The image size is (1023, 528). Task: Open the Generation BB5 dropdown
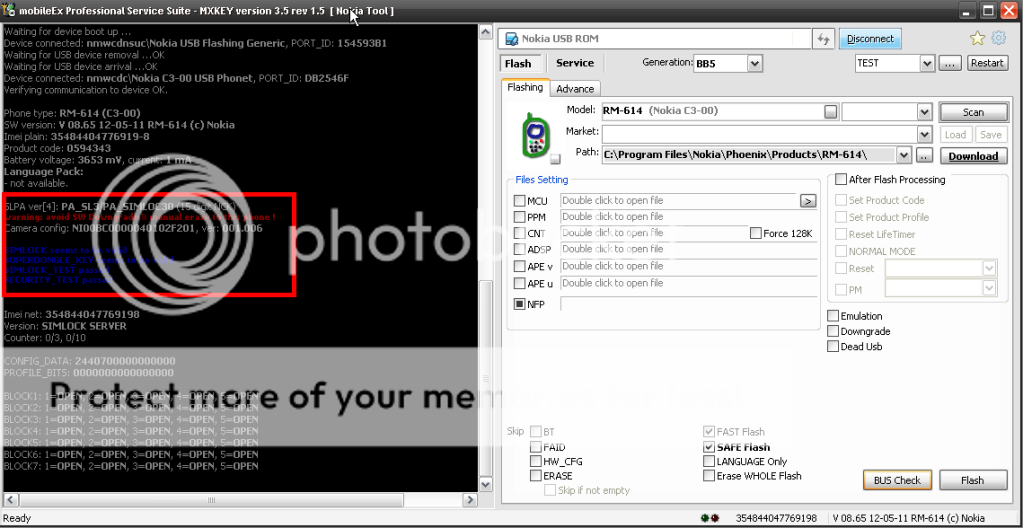(754, 63)
